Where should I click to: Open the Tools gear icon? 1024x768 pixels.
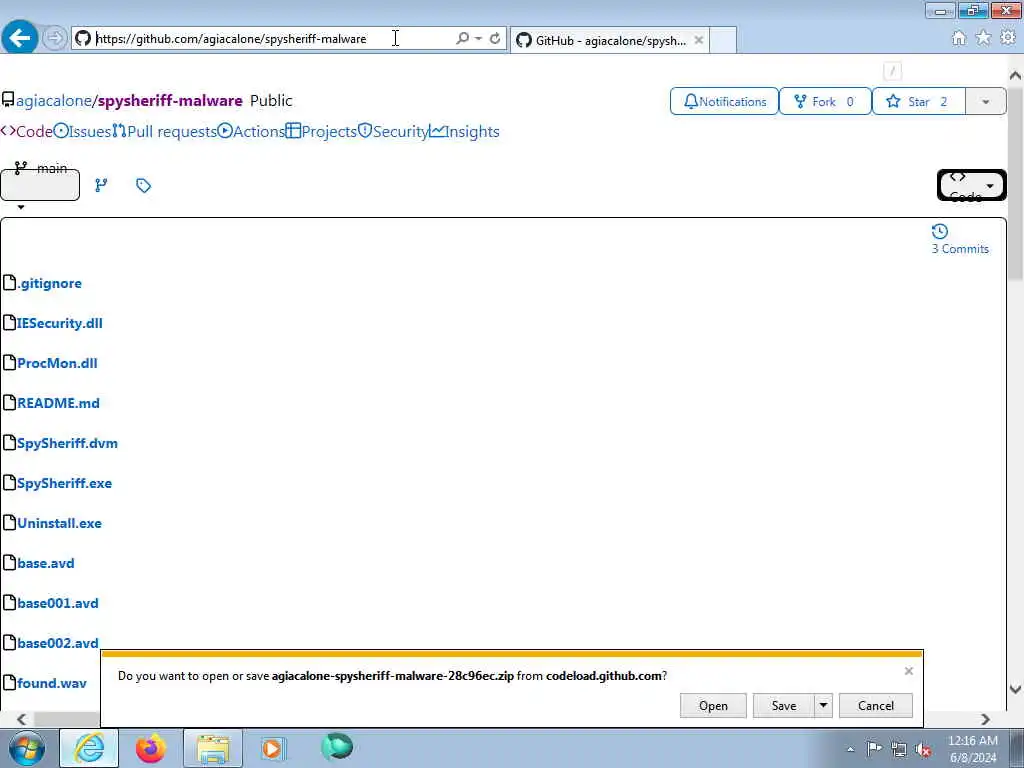pos(1008,38)
